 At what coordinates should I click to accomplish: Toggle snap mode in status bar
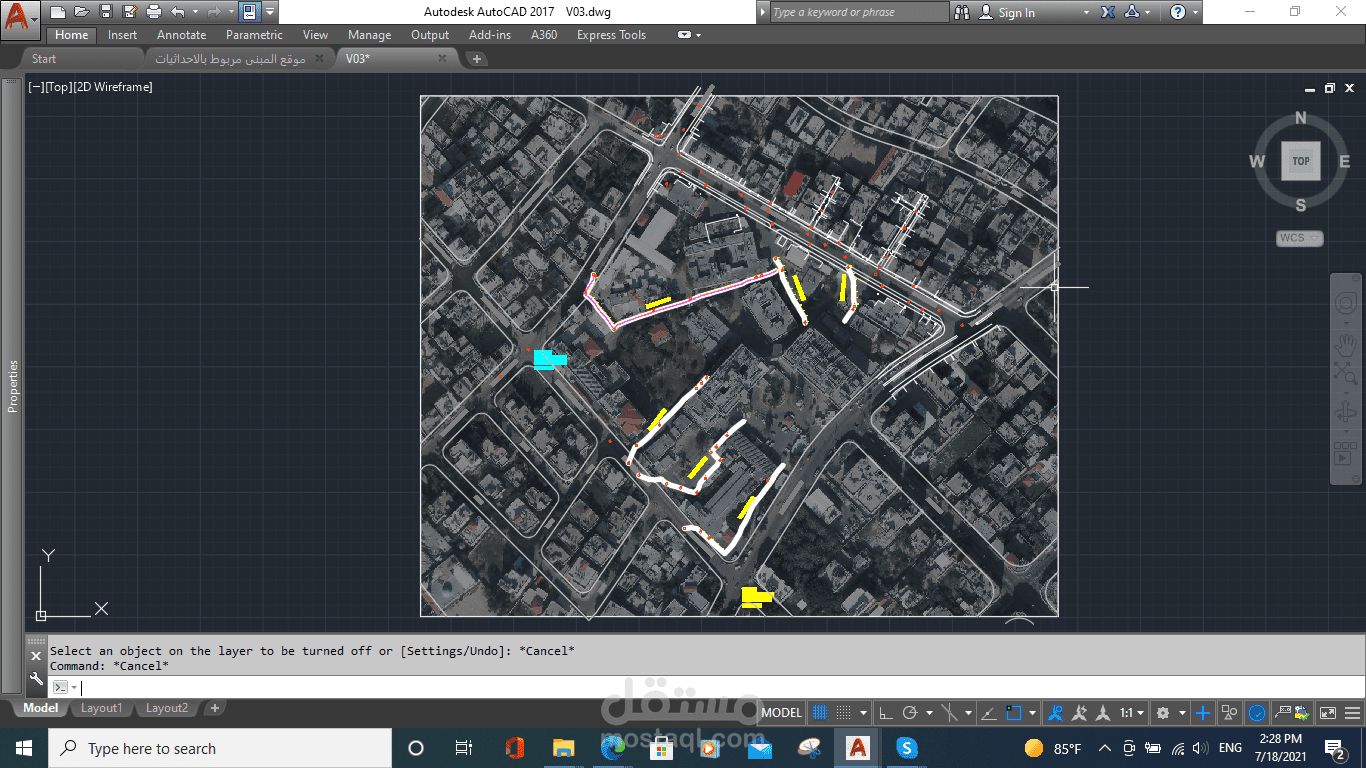click(x=843, y=713)
